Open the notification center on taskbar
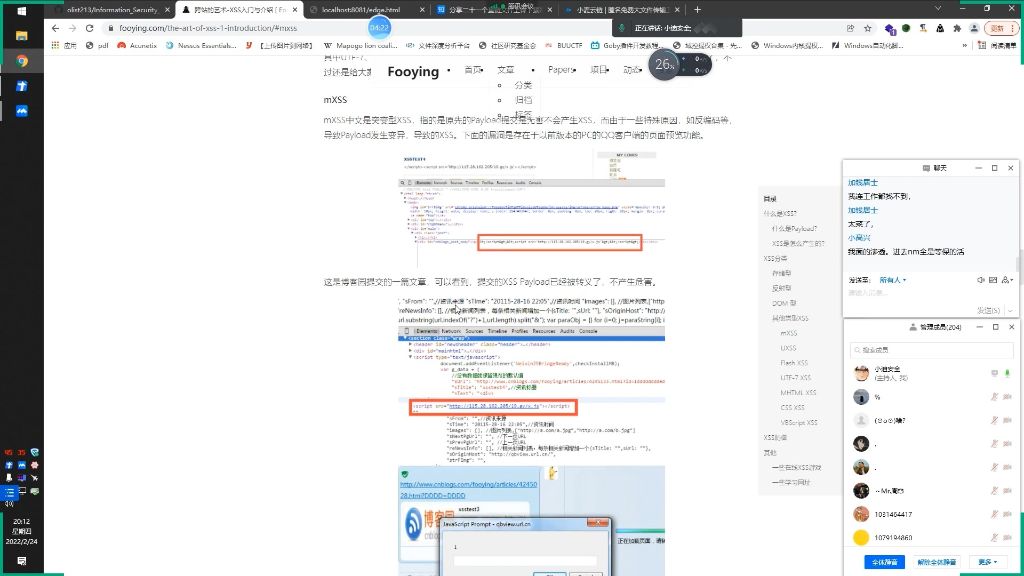Screen dimensions: 1024x576 point(22,561)
